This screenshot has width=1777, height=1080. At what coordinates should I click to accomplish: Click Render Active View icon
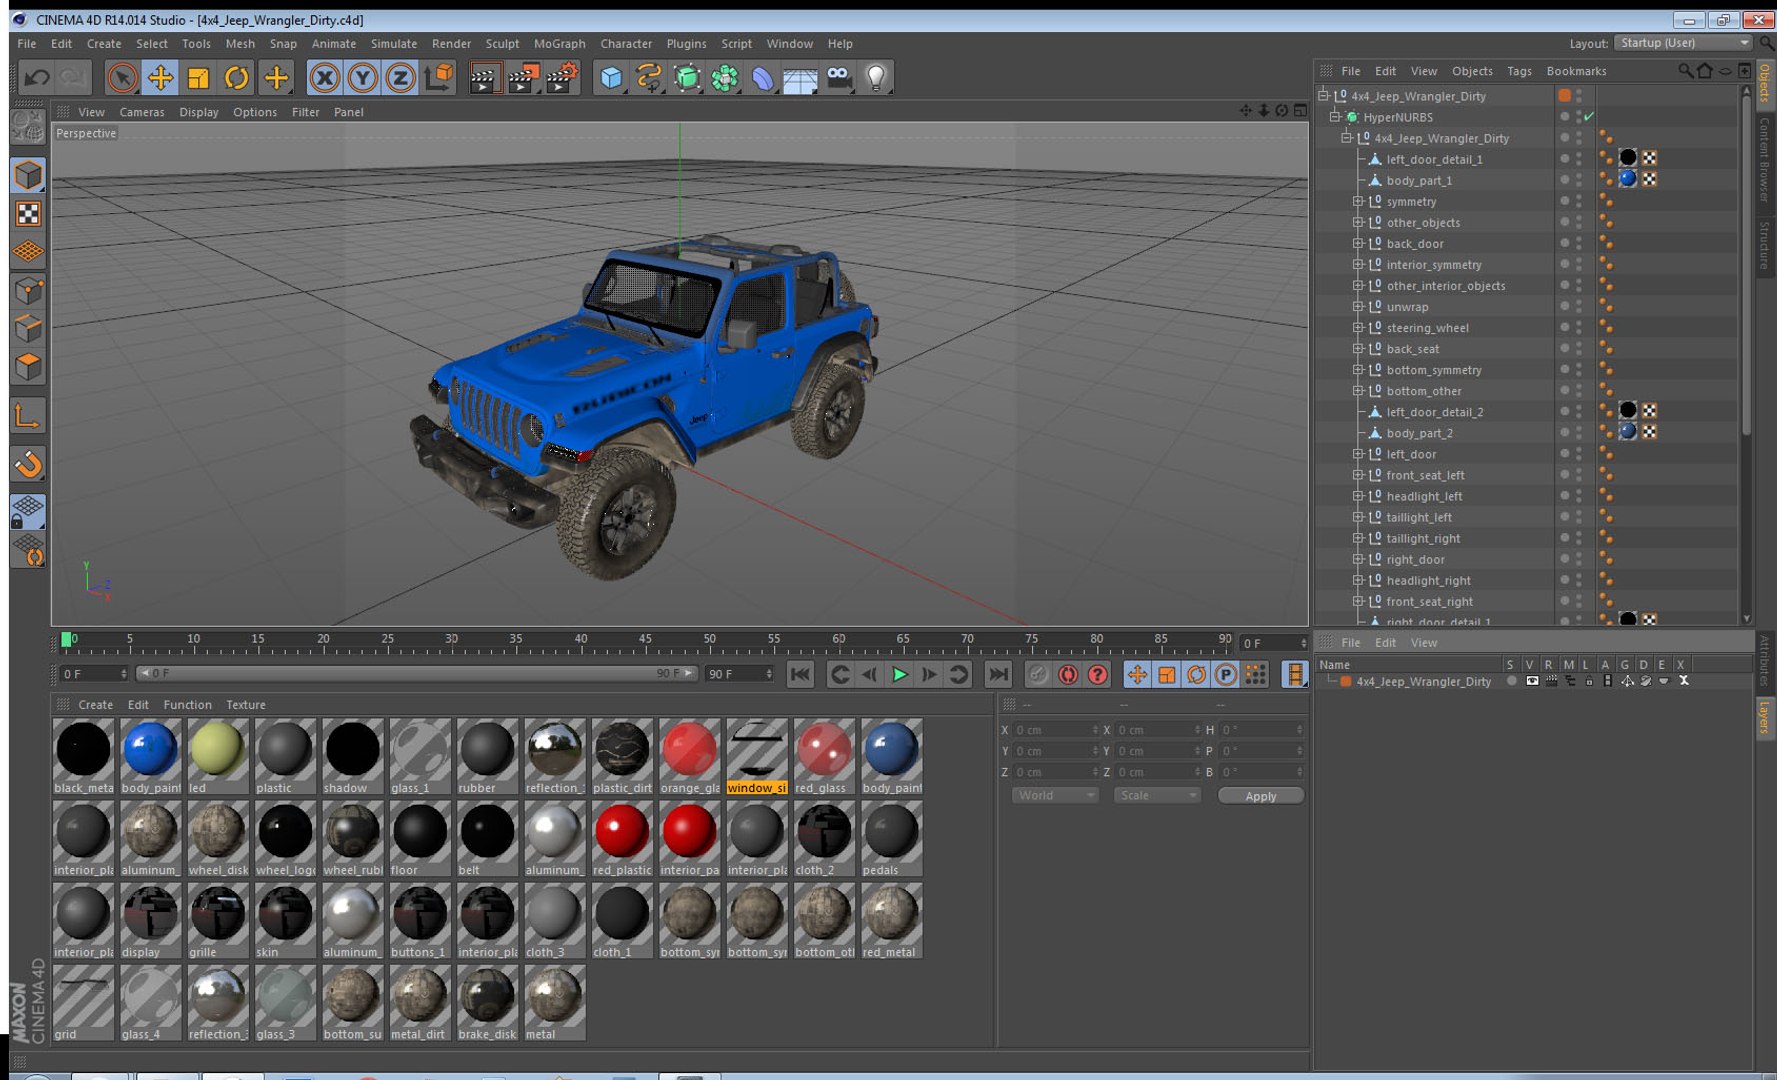pyautogui.click(x=485, y=77)
